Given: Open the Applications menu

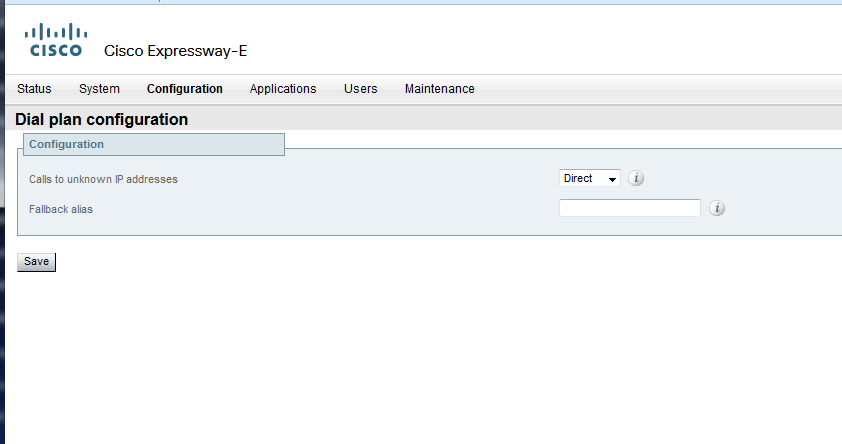Looking at the screenshot, I should 283,89.
